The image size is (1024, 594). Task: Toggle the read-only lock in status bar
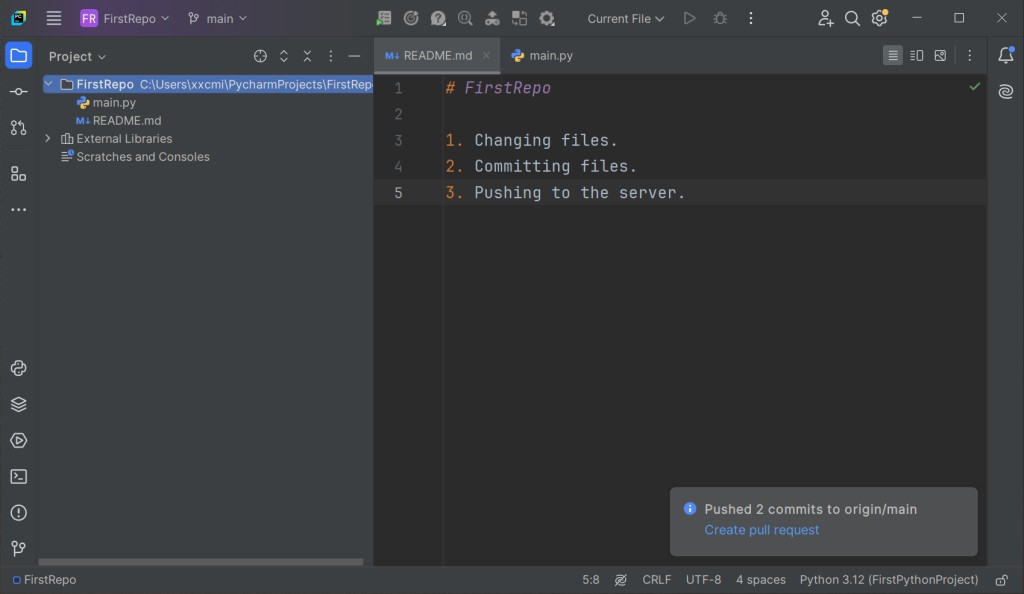1001,580
